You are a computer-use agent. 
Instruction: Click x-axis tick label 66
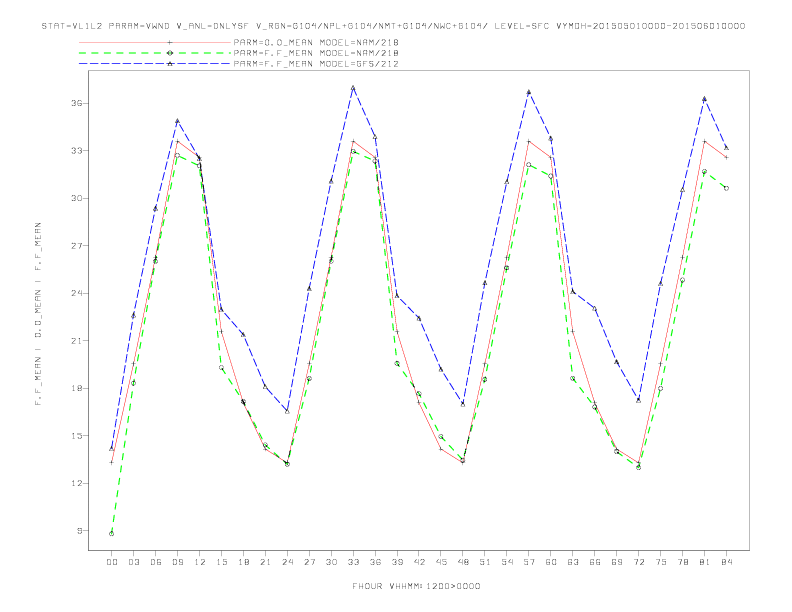tap(595, 562)
